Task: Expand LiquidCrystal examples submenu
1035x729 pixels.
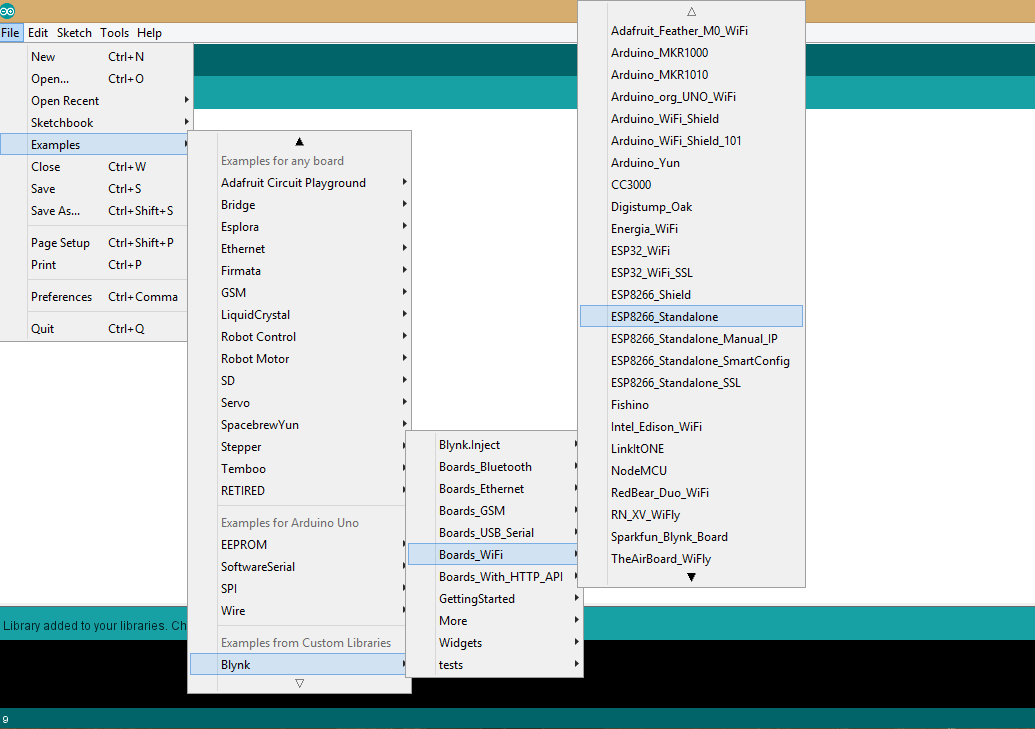Action: pyautogui.click(x=300, y=314)
